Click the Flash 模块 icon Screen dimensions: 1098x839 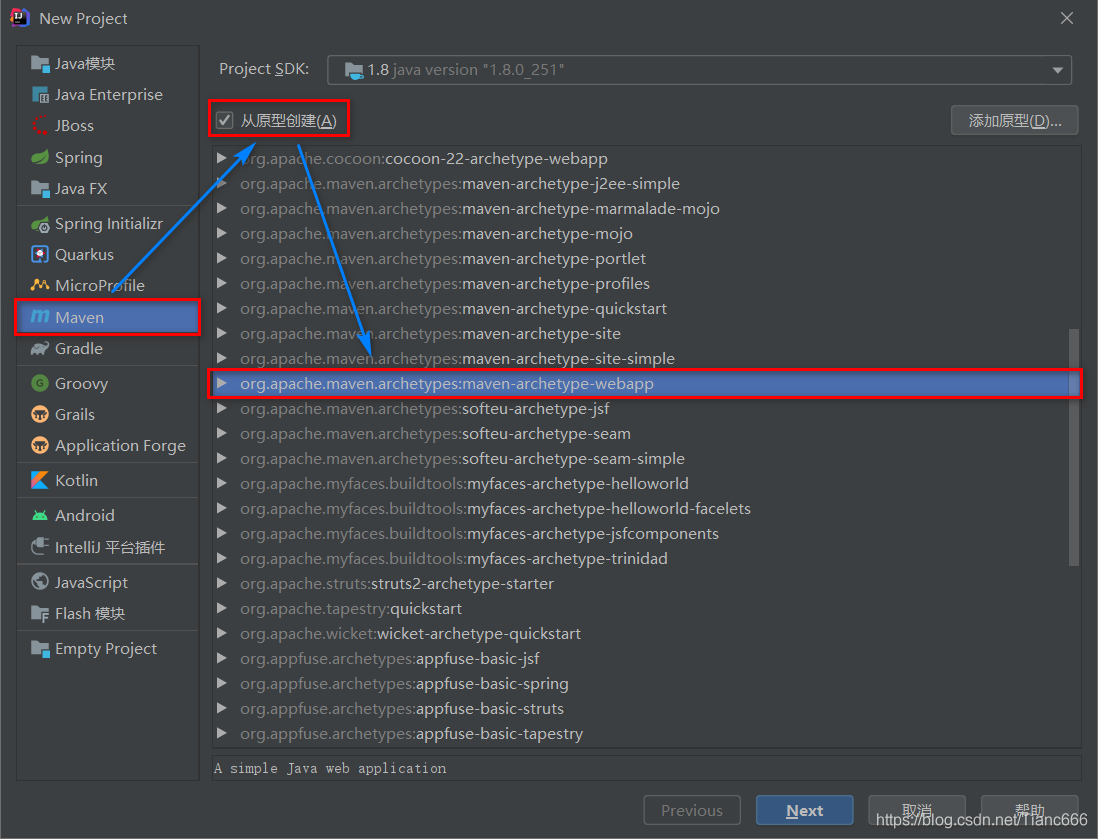pyautogui.click(x=40, y=613)
